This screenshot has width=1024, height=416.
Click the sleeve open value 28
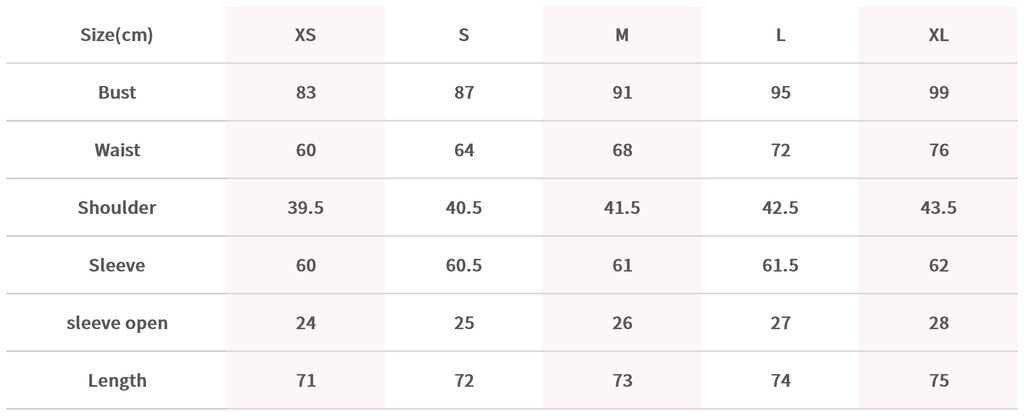pyautogui.click(x=938, y=323)
